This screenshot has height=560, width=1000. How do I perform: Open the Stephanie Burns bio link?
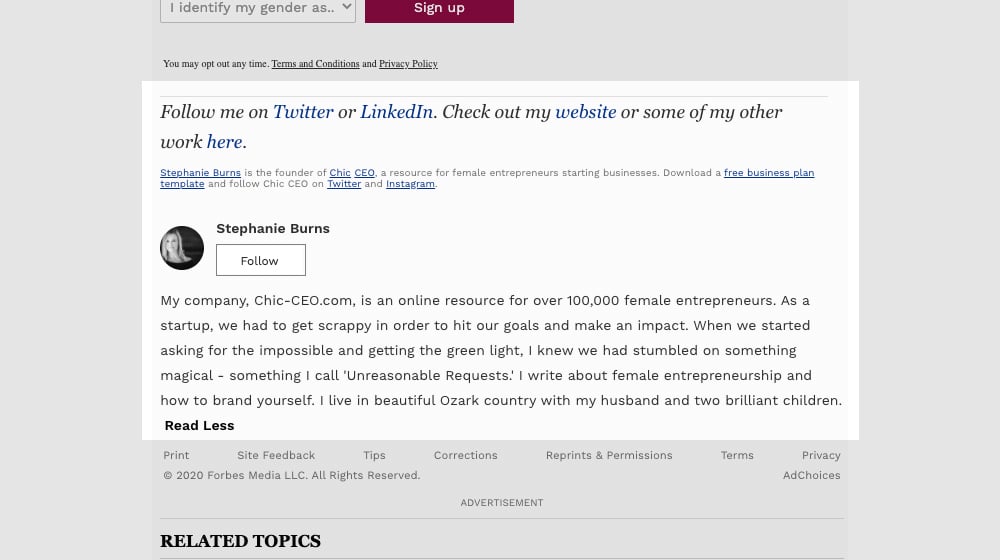pos(200,173)
